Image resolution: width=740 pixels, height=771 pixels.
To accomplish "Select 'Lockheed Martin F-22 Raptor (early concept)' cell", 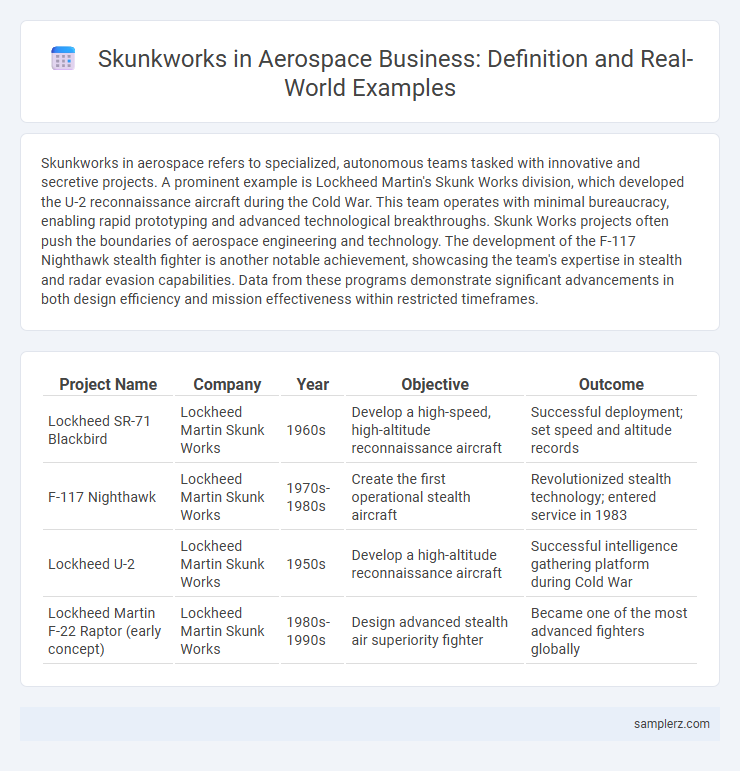I will click(108, 631).
